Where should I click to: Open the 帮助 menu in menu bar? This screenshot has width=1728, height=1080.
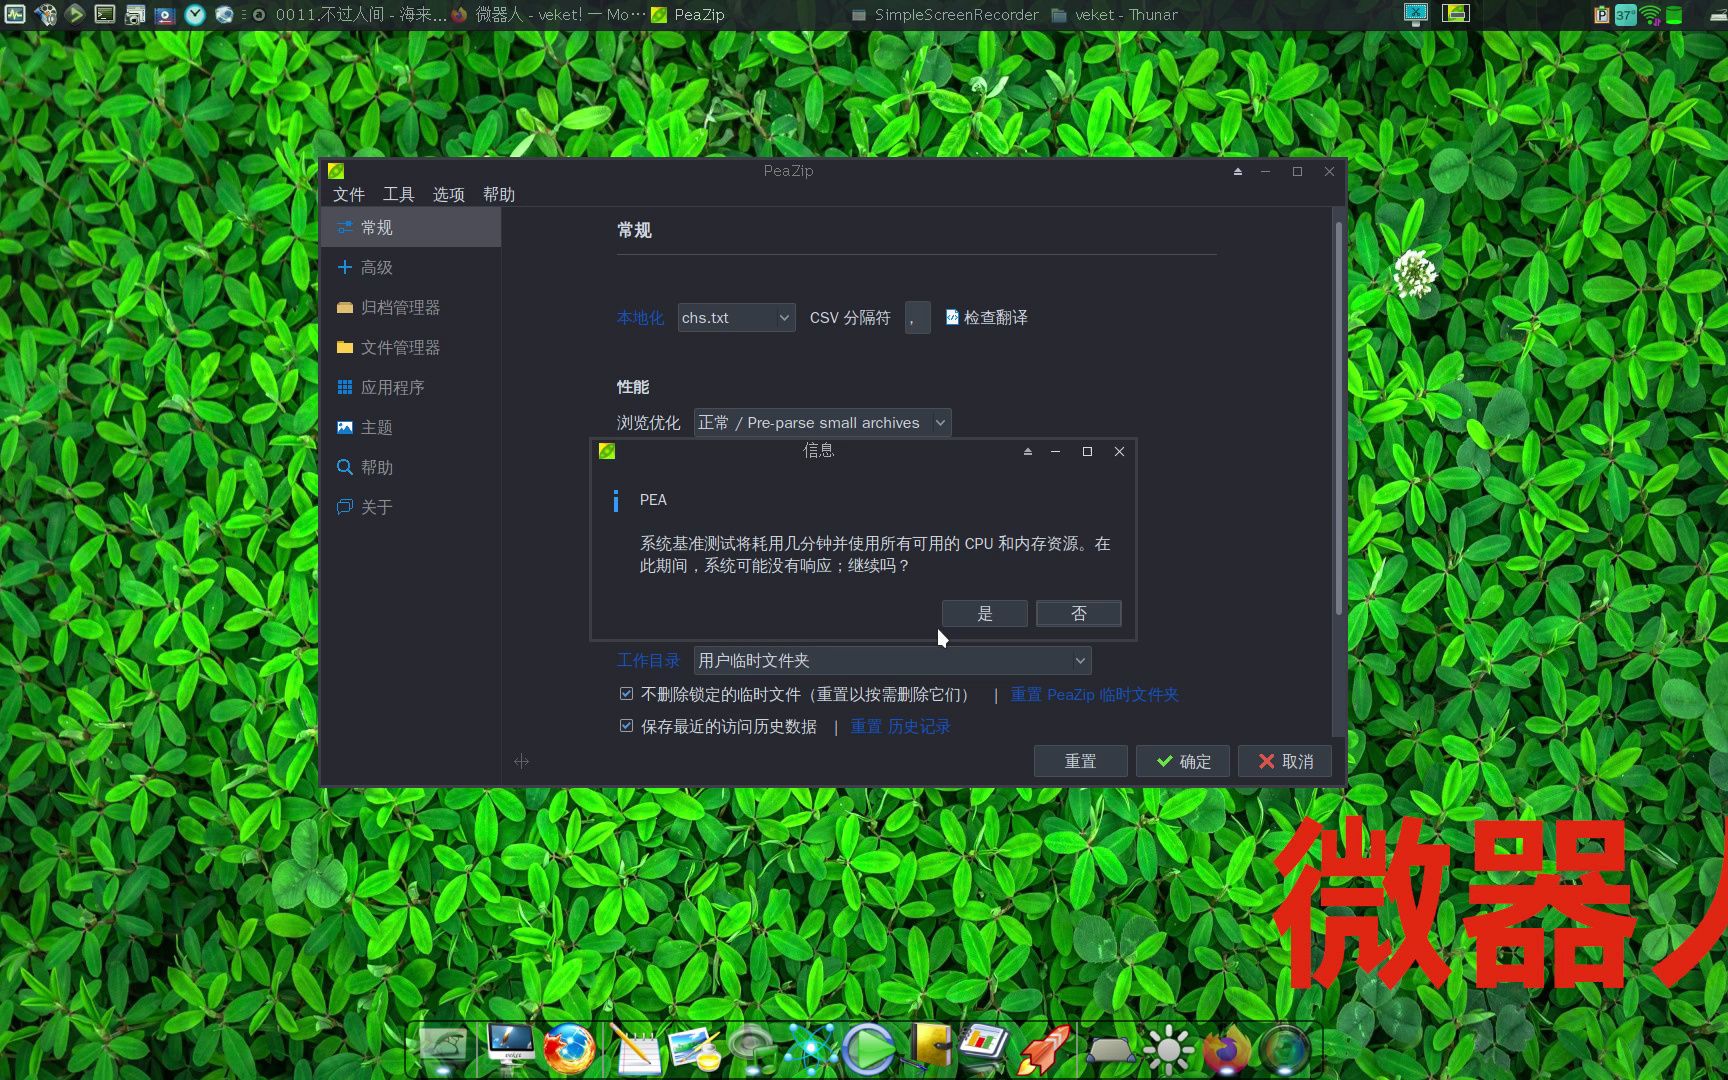pyautogui.click(x=498, y=195)
